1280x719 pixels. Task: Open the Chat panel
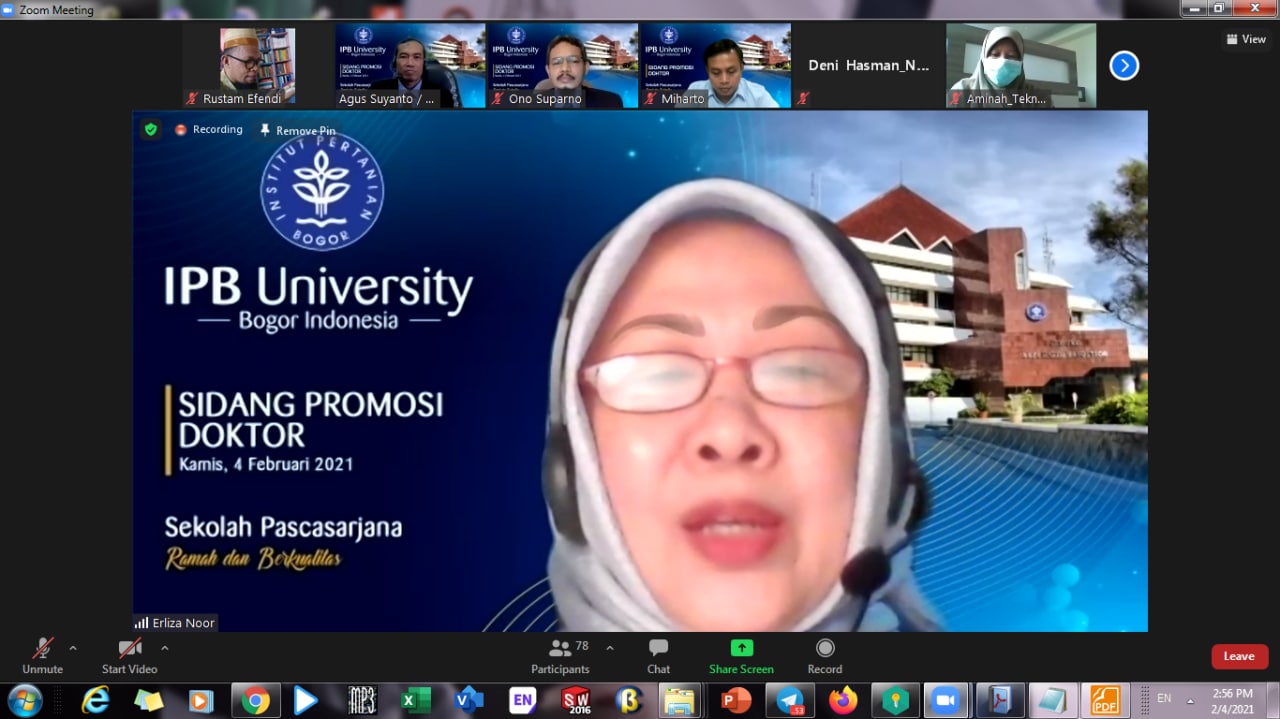point(658,654)
